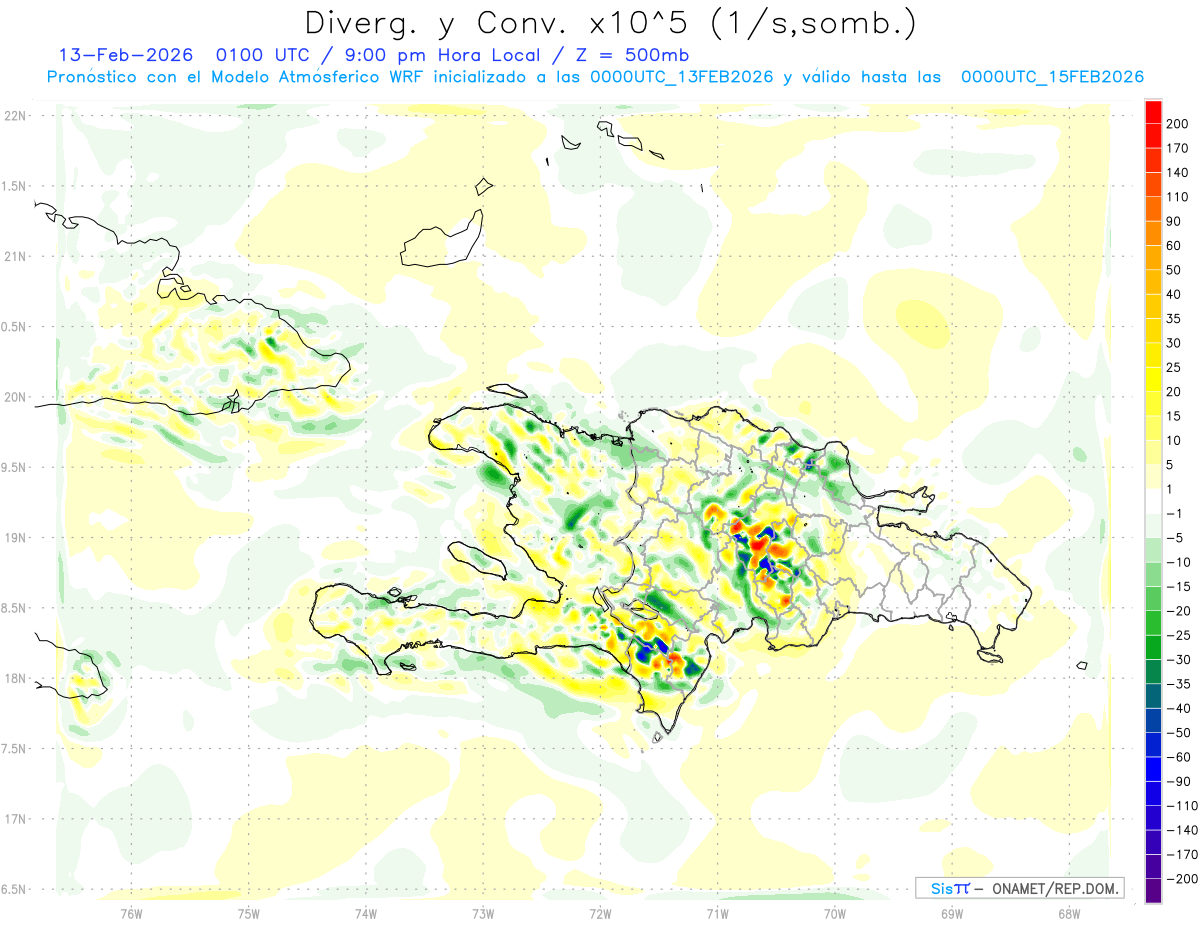Click the -5 color bar label

1174,538
